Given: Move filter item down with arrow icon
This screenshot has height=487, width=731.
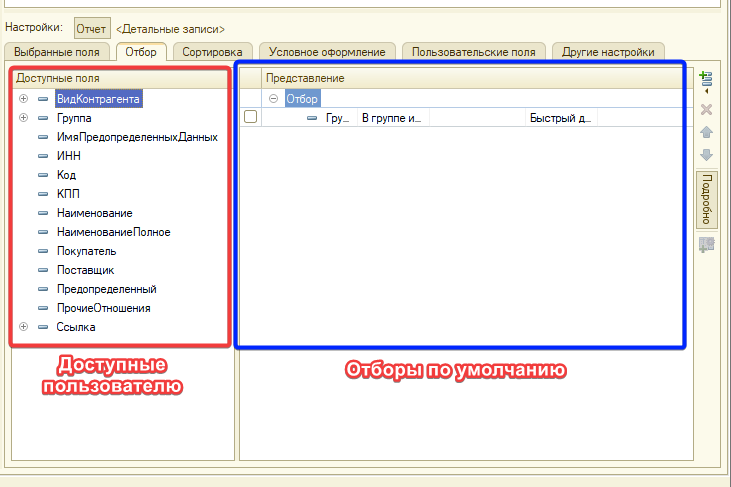Looking at the screenshot, I should [706, 155].
